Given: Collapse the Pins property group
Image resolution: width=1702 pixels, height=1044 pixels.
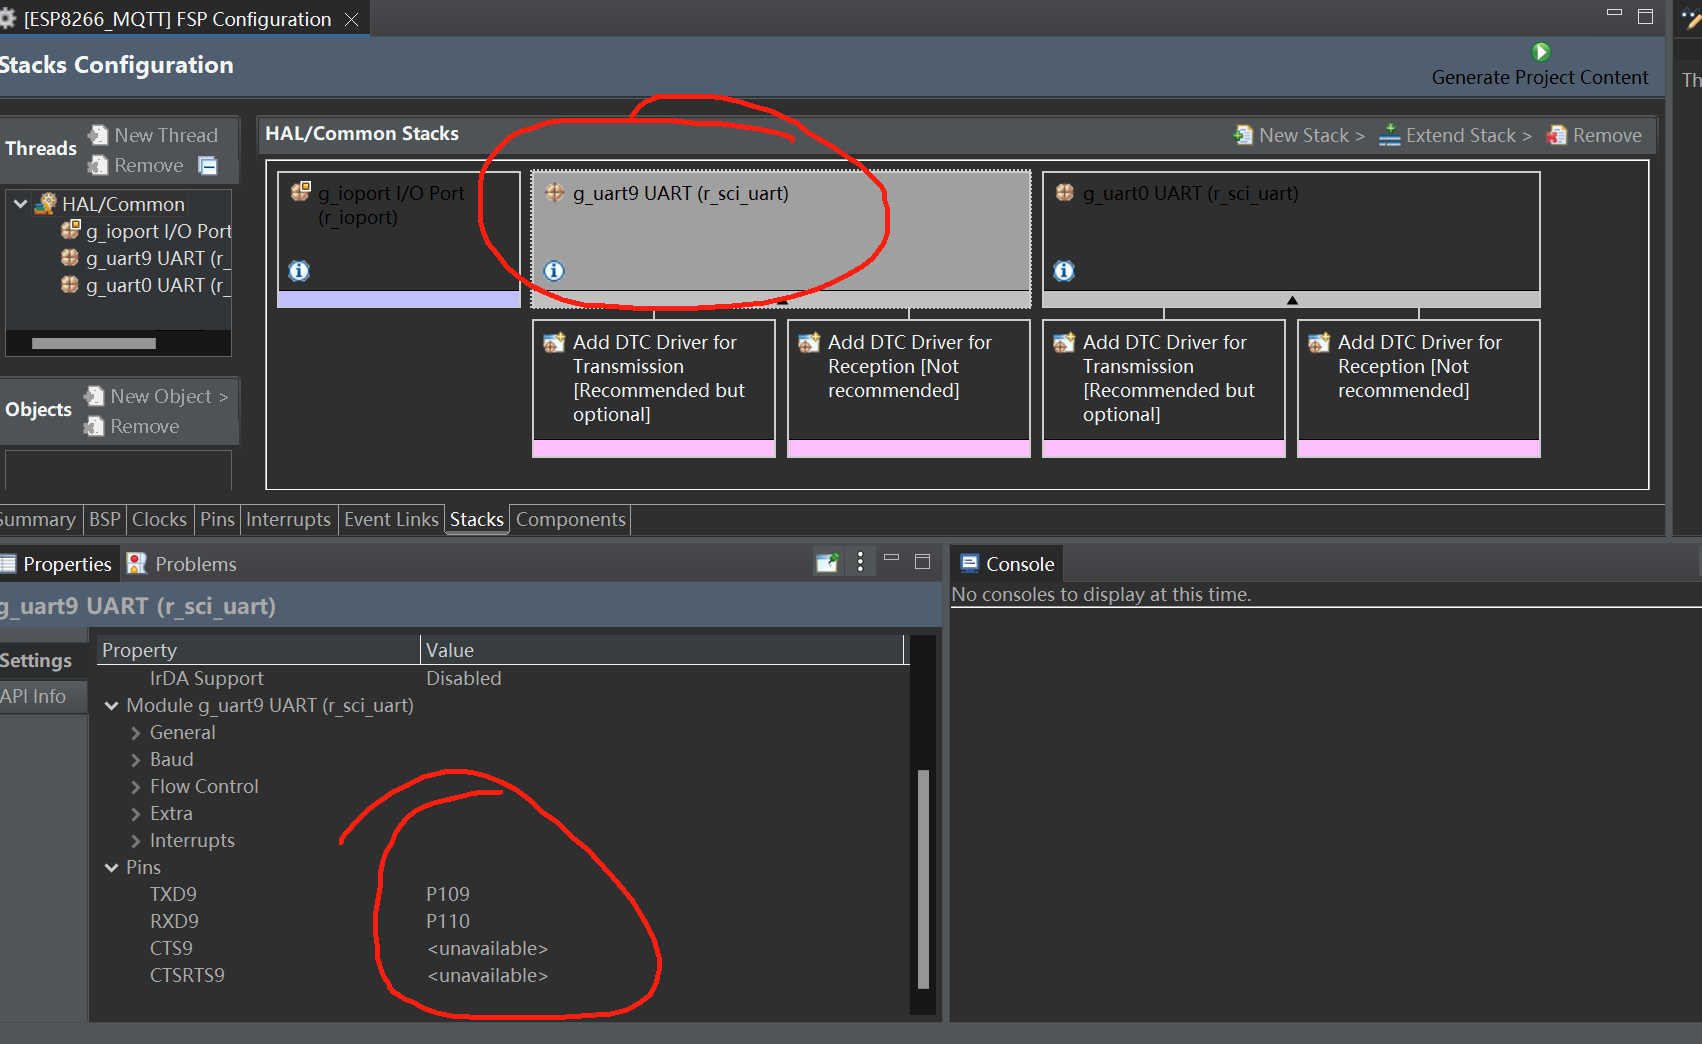Looking at the screenshot, I should pyautogui.click(x=111, y=868).
